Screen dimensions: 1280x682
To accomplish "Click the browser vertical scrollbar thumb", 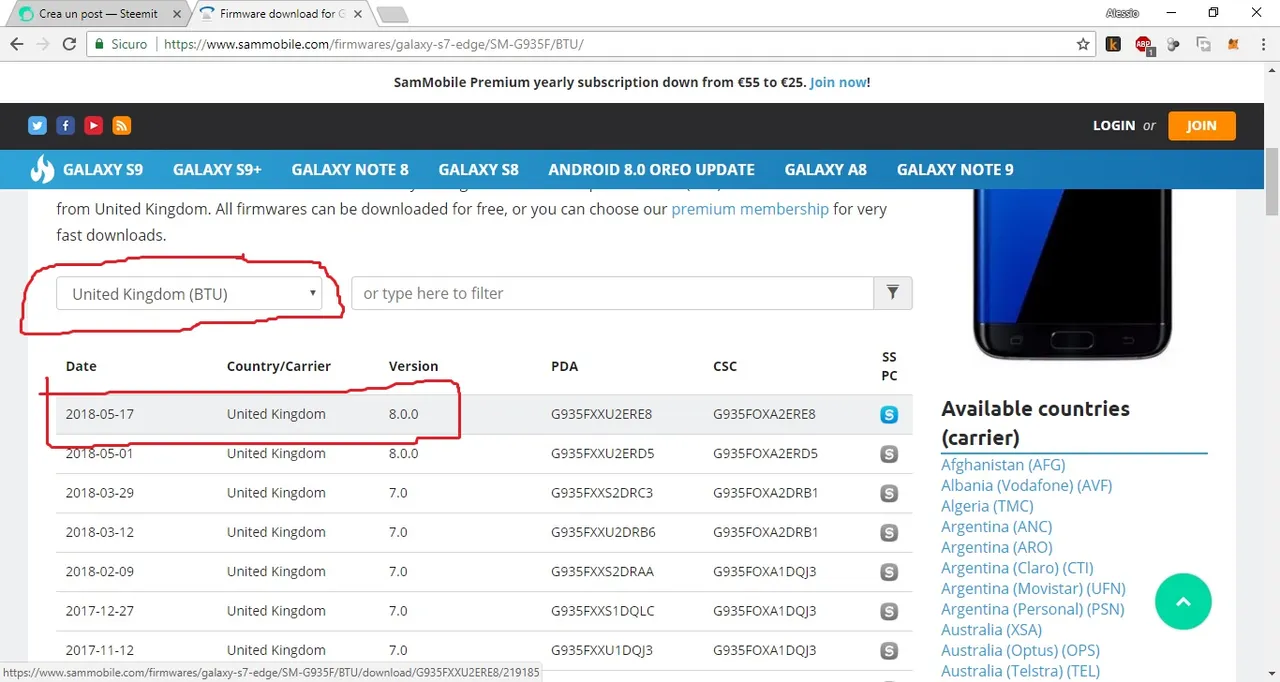I will tap(1271, 180).
